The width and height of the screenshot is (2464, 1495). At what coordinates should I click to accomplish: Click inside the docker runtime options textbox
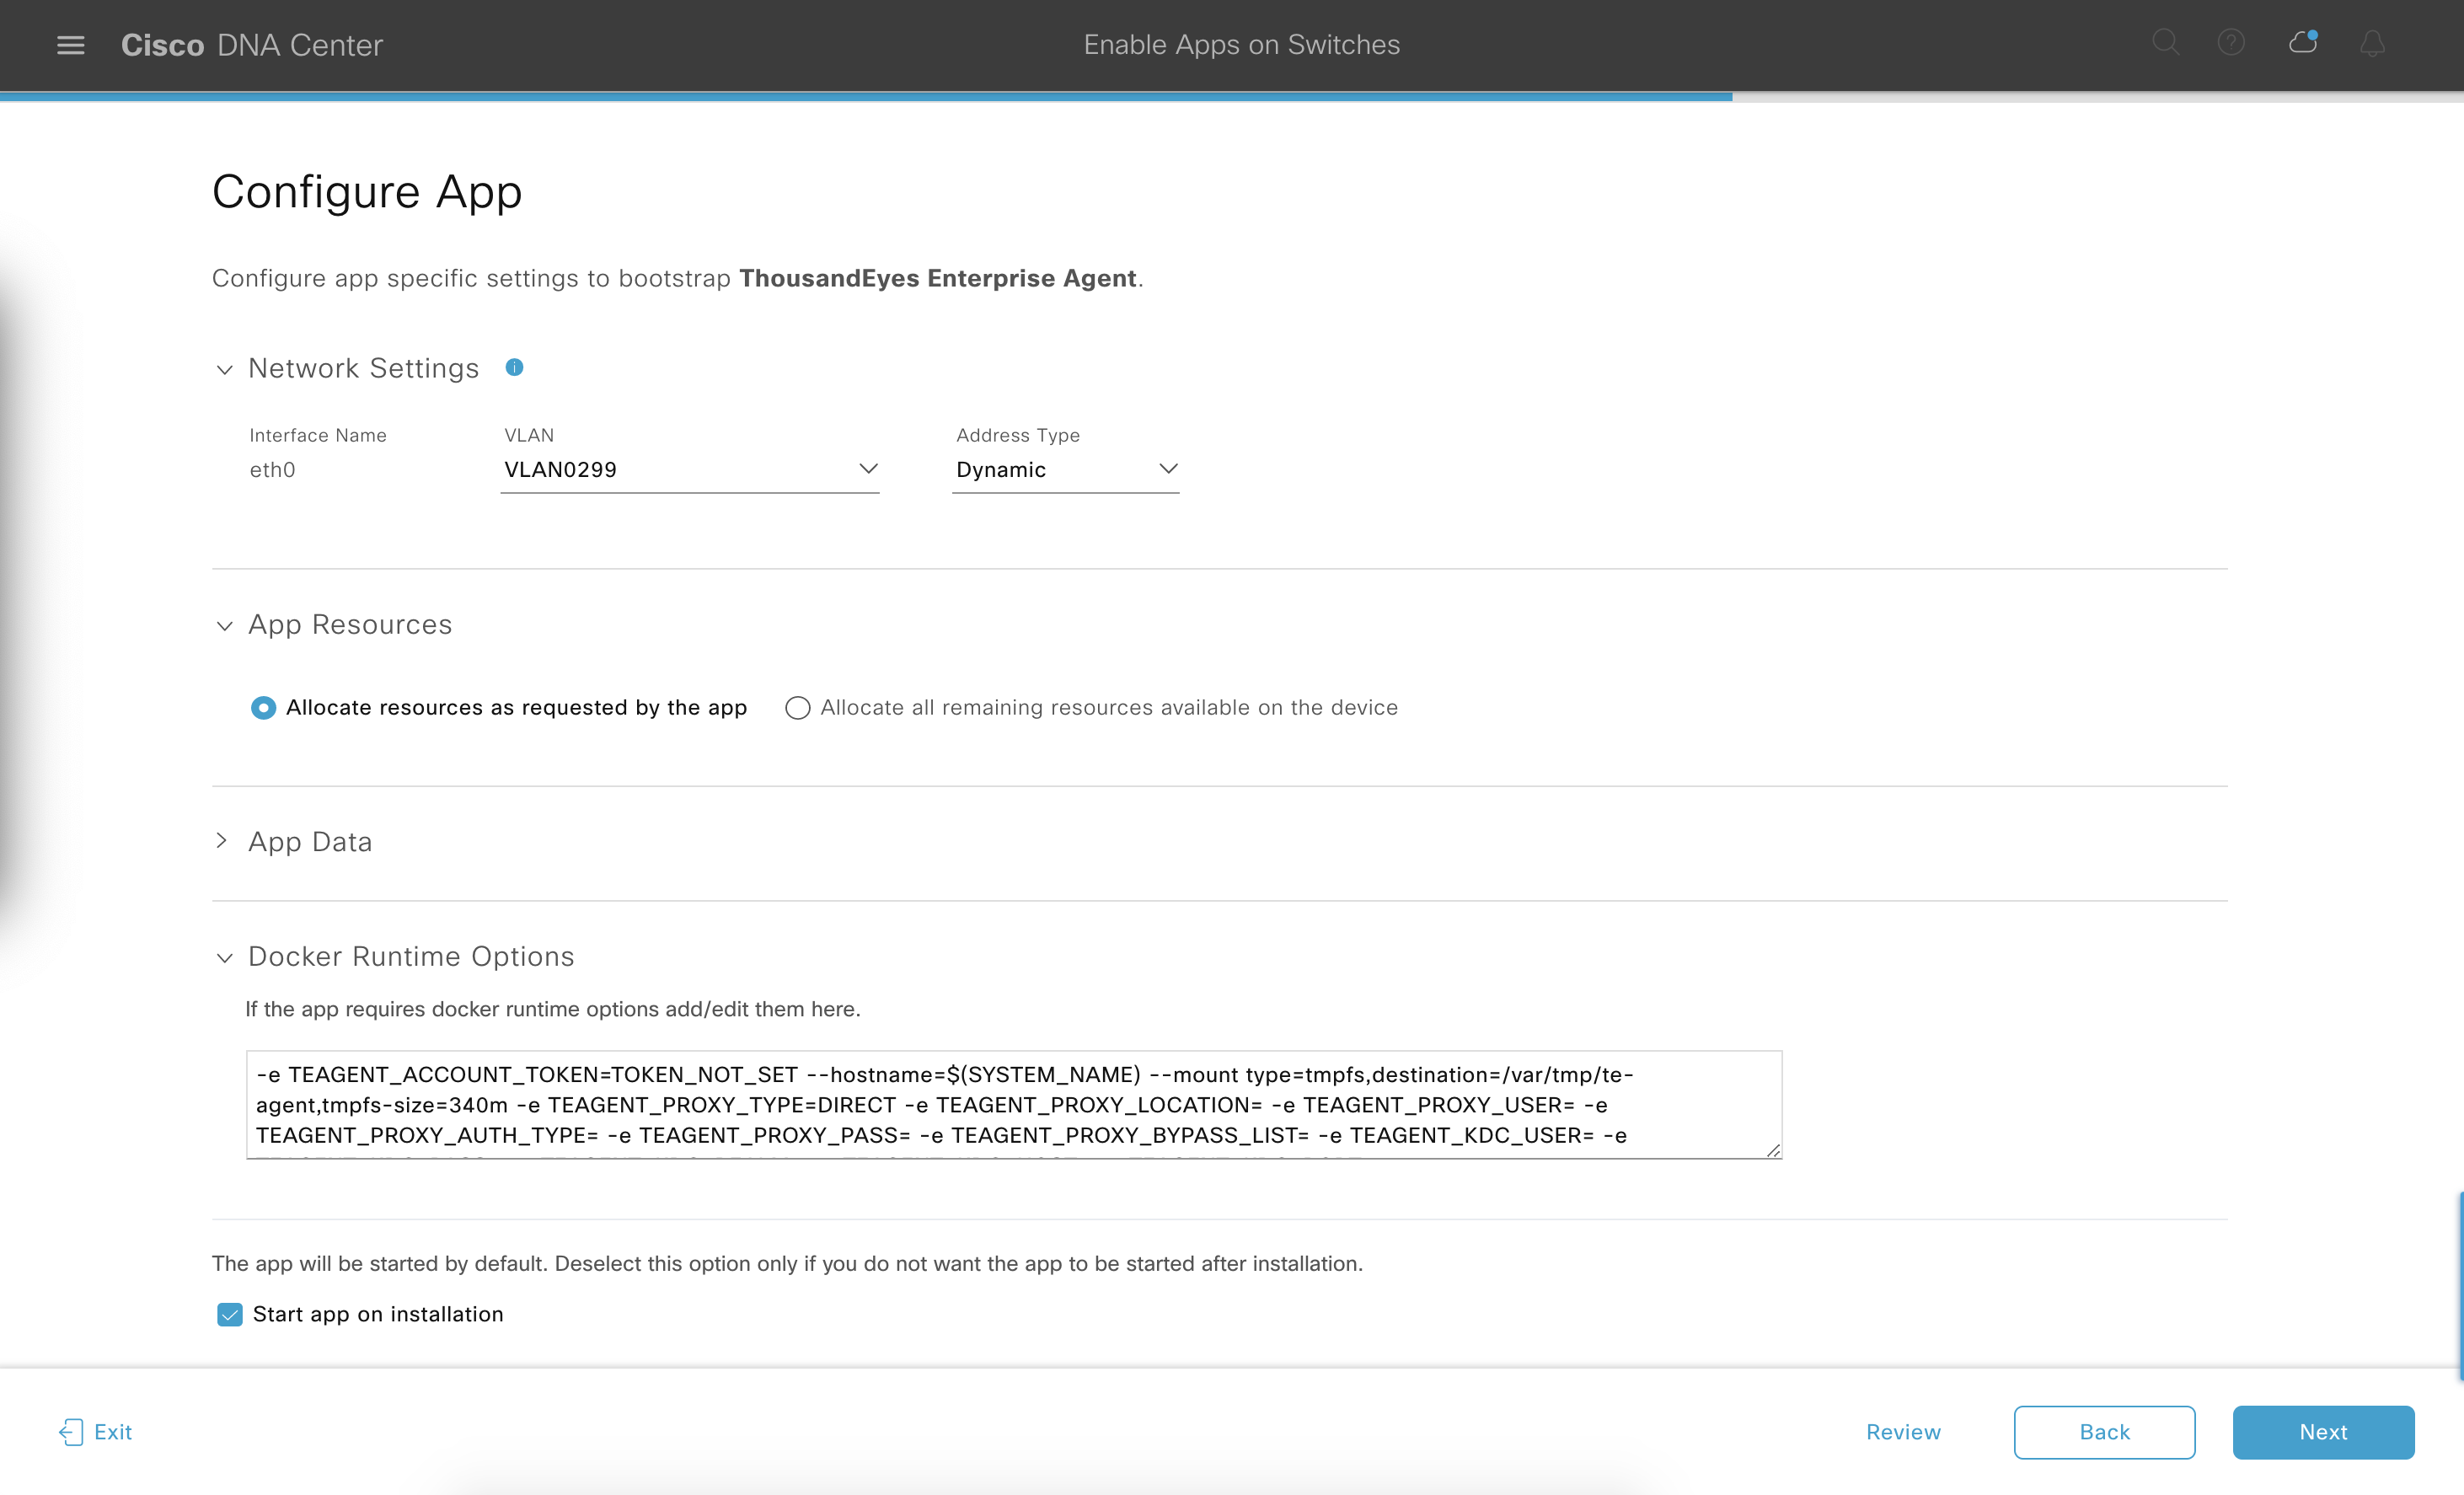click(1012, 1104)
